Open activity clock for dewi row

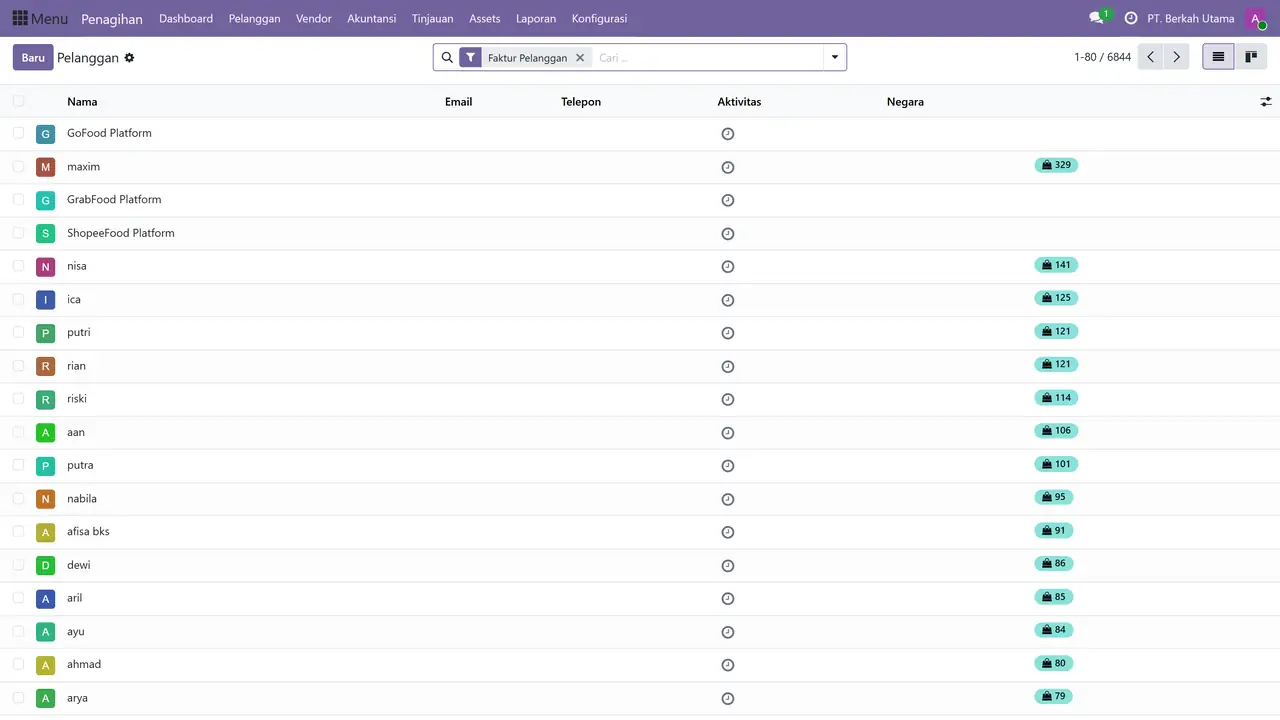(728, 566)
